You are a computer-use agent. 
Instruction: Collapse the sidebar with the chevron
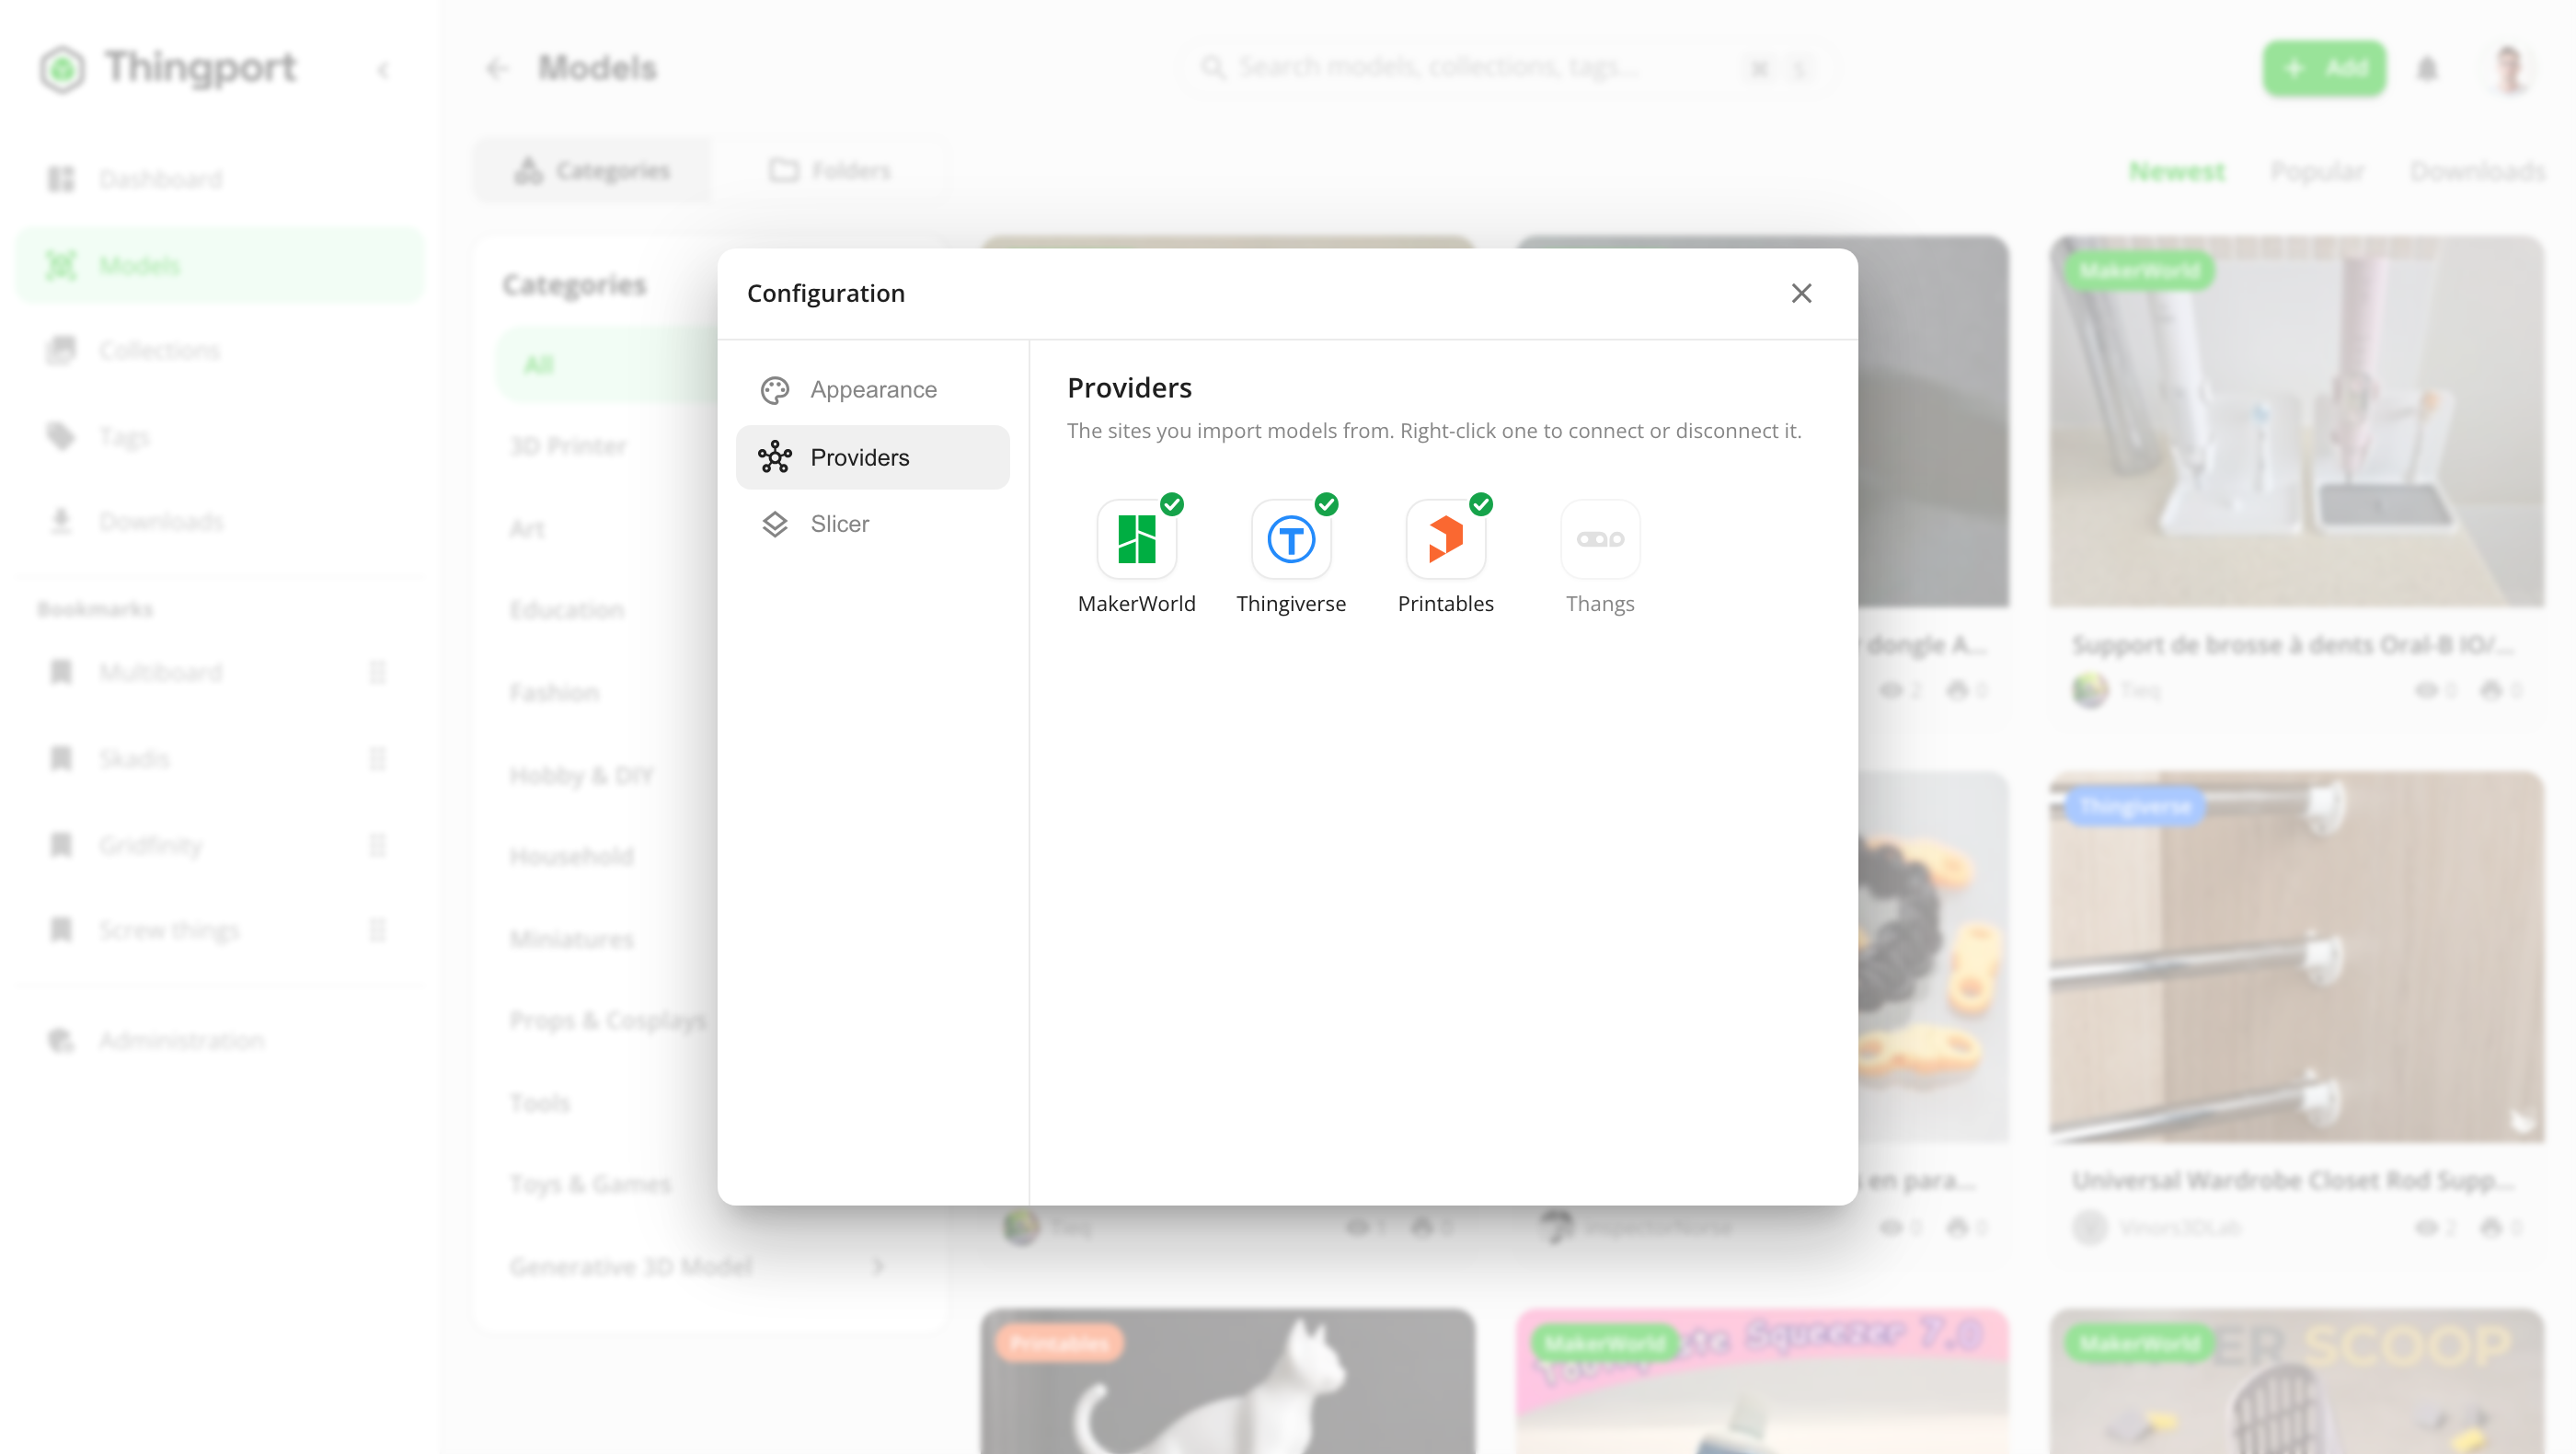pyautogui.click(x=383, y=69)
